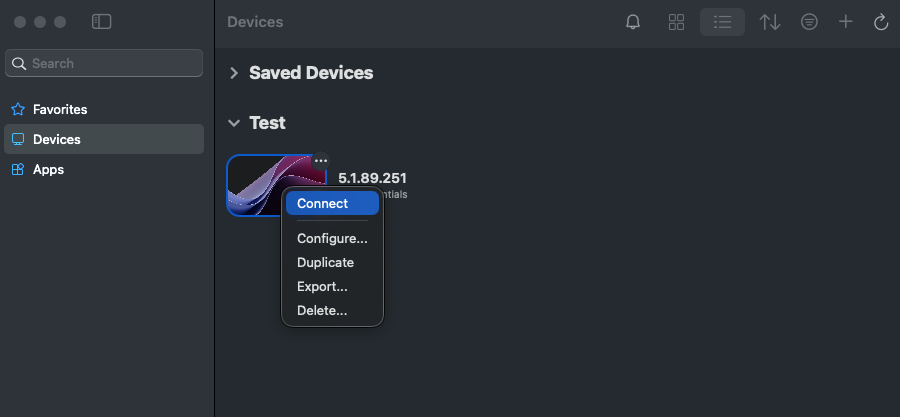The image size is (900, 417).
Task: Expand the Saved Devices section
Action: pyautogui.click(x=234, y=73)
